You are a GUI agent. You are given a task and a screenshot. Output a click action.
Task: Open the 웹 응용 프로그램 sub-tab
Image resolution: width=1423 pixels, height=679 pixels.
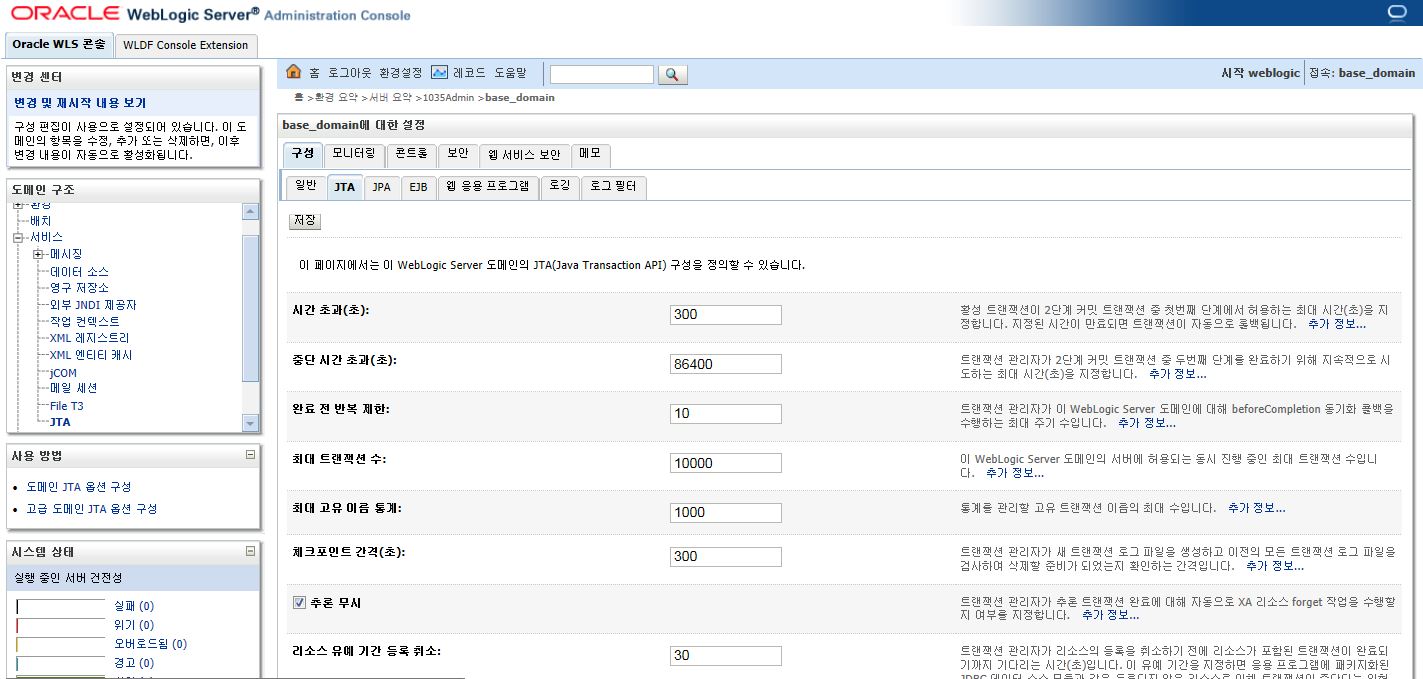488,187
